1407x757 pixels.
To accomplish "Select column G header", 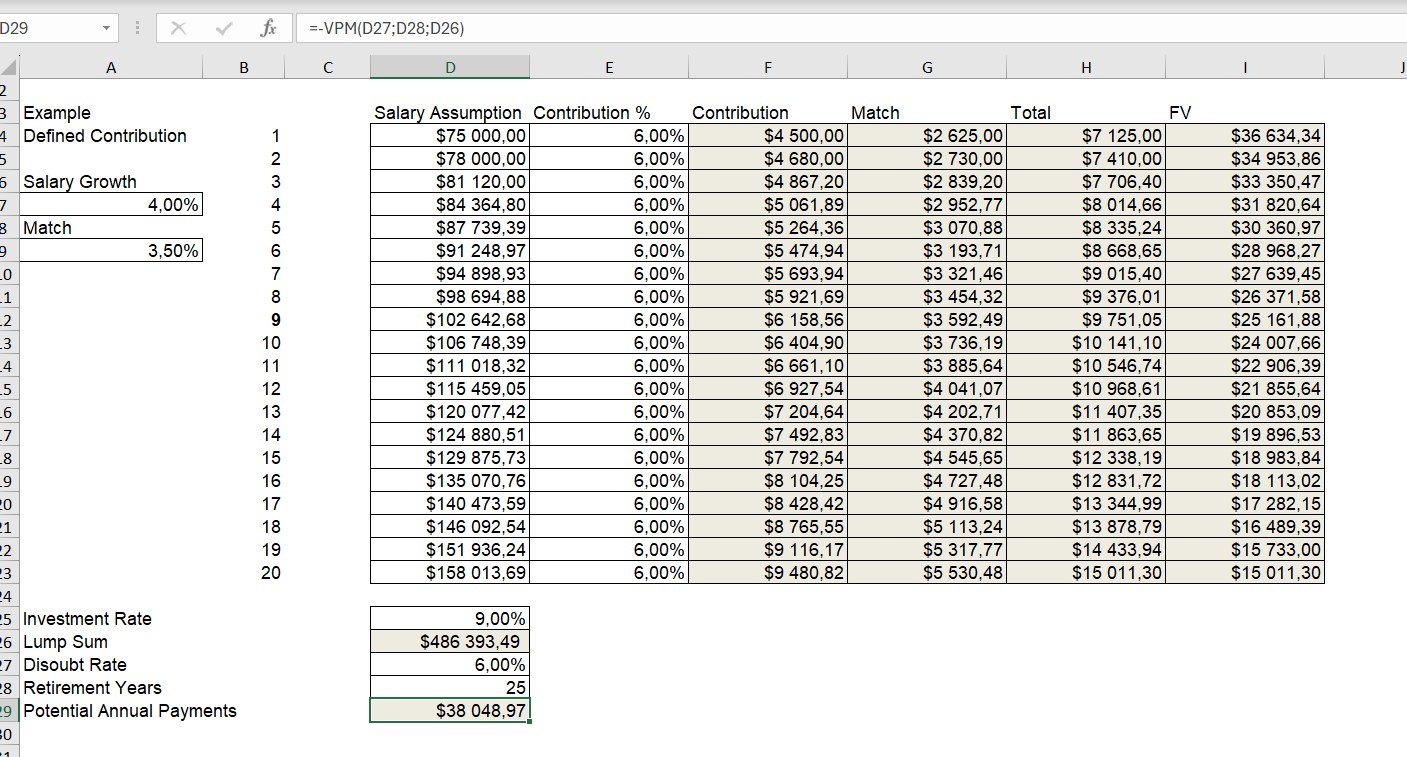I will coord(927,68).
